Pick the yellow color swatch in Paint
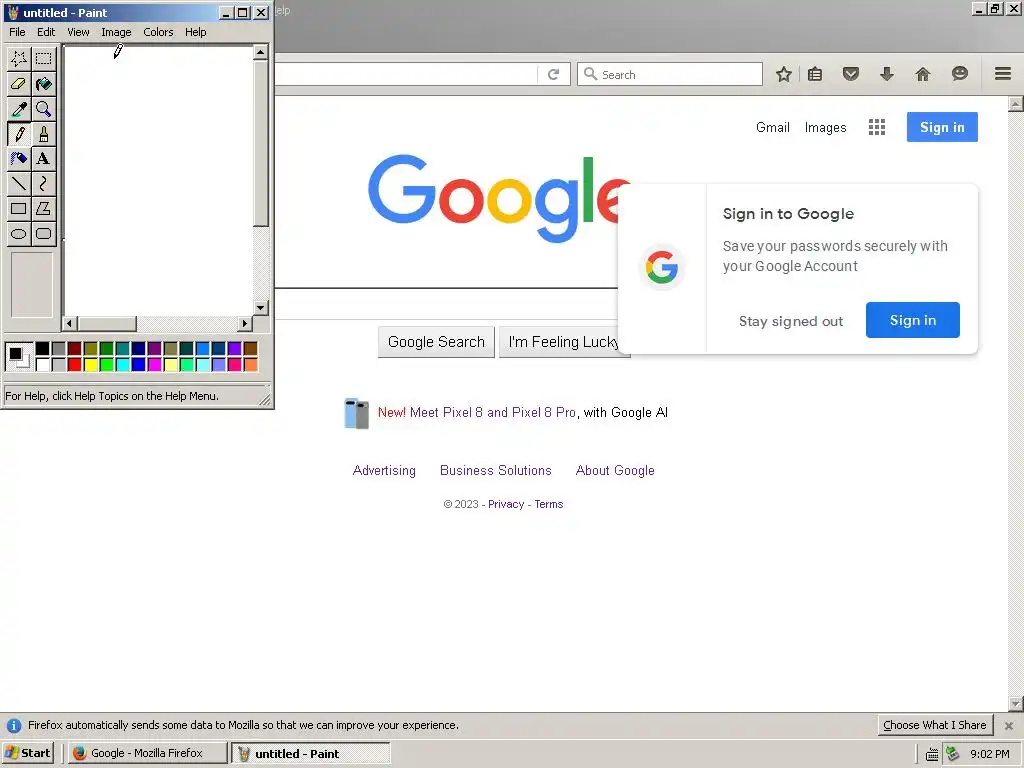This screenshot has width=1024, height=768. [91, 364]
